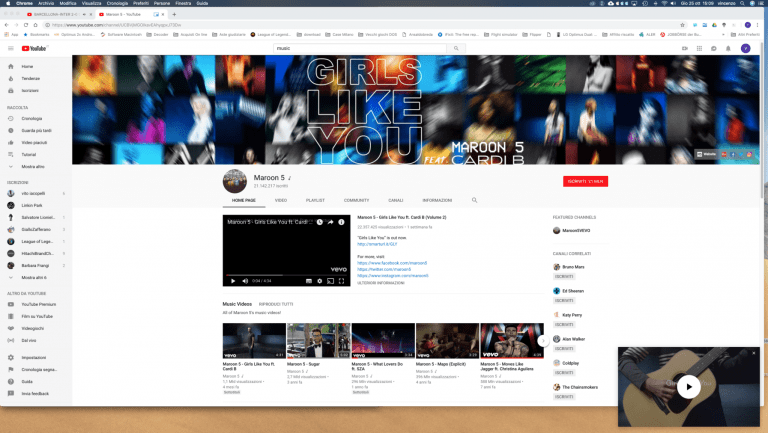The height and width of the screenshot is (433, 768).
Task: Open the Cronologia menu in the menu bar
Action: (x=117, y=3)
